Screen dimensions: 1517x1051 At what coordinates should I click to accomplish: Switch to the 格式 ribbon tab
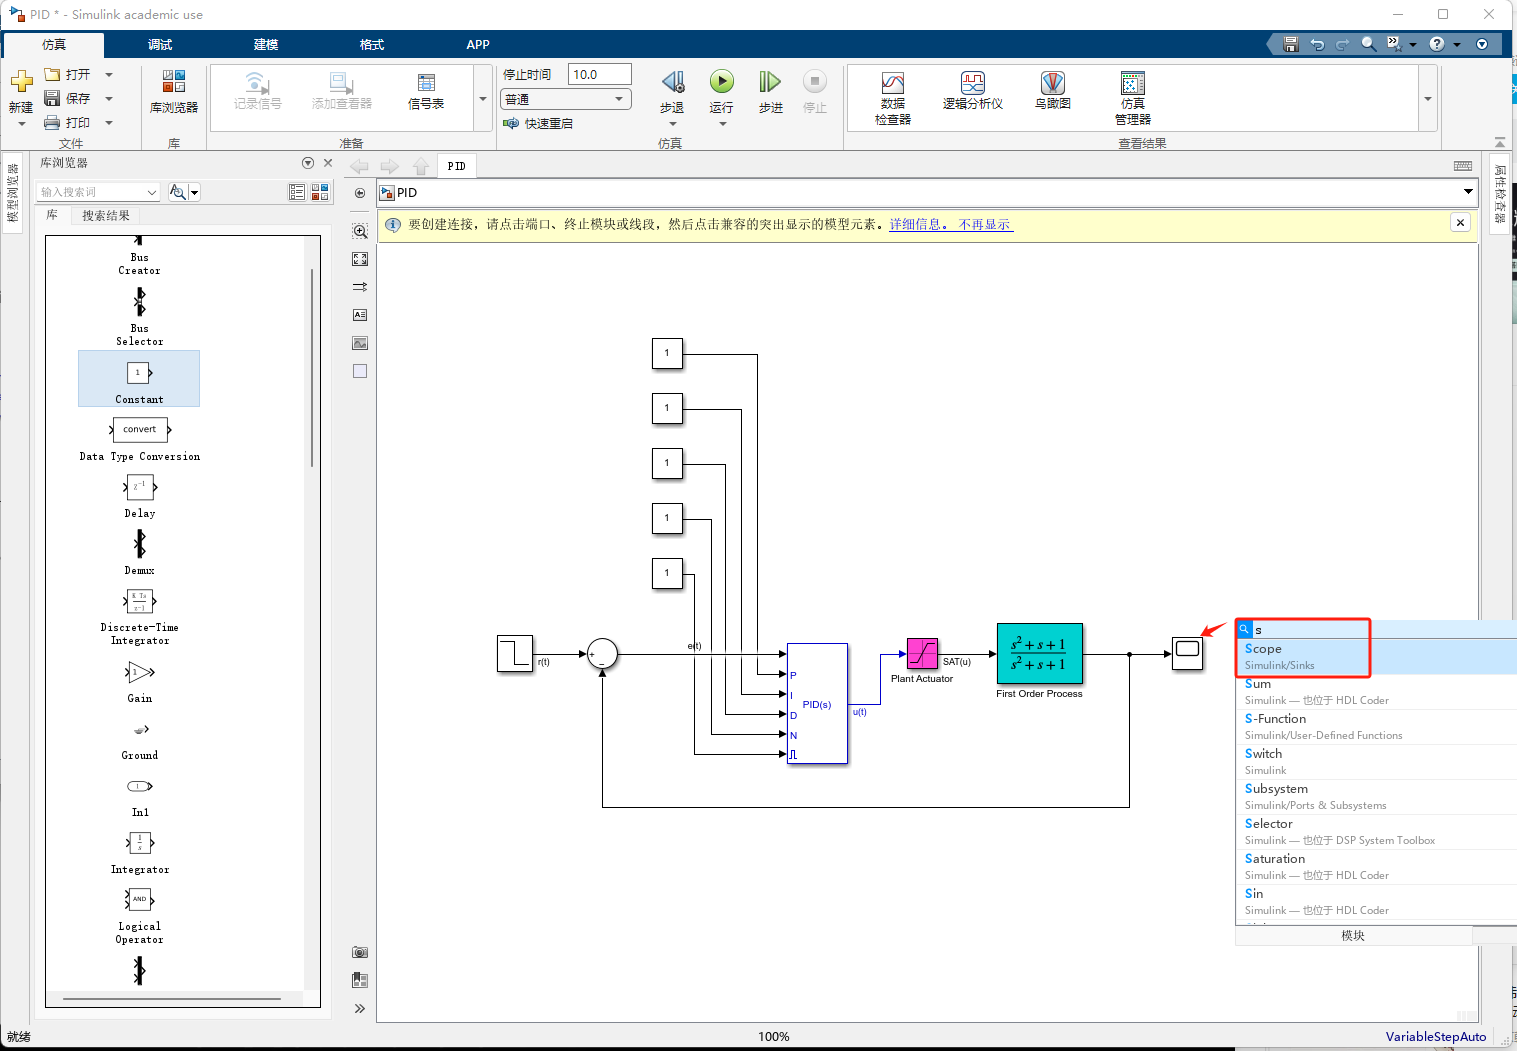tap(372, 45)
